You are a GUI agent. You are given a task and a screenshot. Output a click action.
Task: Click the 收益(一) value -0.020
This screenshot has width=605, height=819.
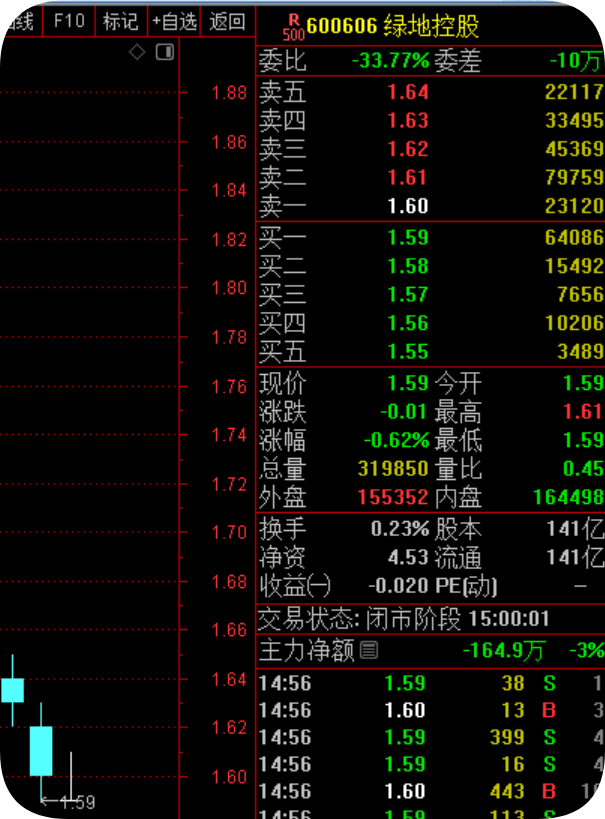(x=398, y=586)
